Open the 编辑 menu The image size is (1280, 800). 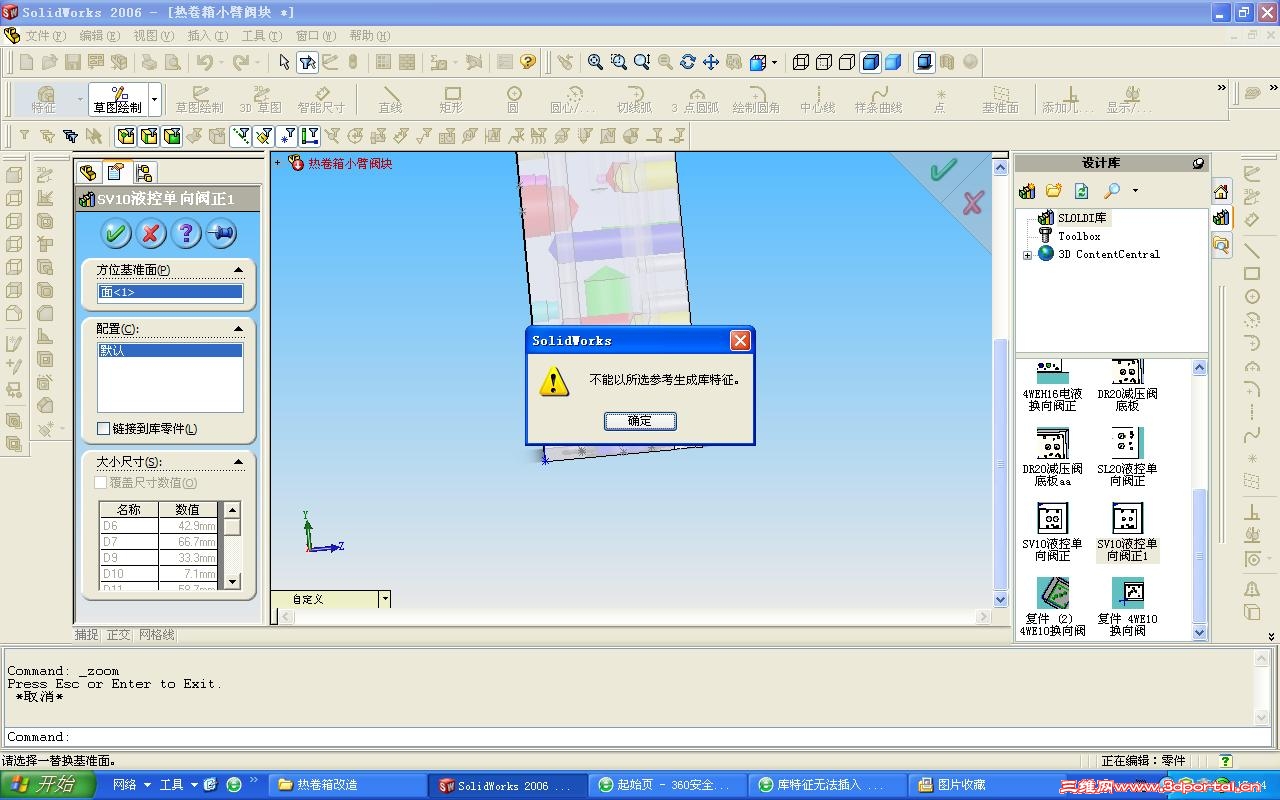click(x=99, y=36)
